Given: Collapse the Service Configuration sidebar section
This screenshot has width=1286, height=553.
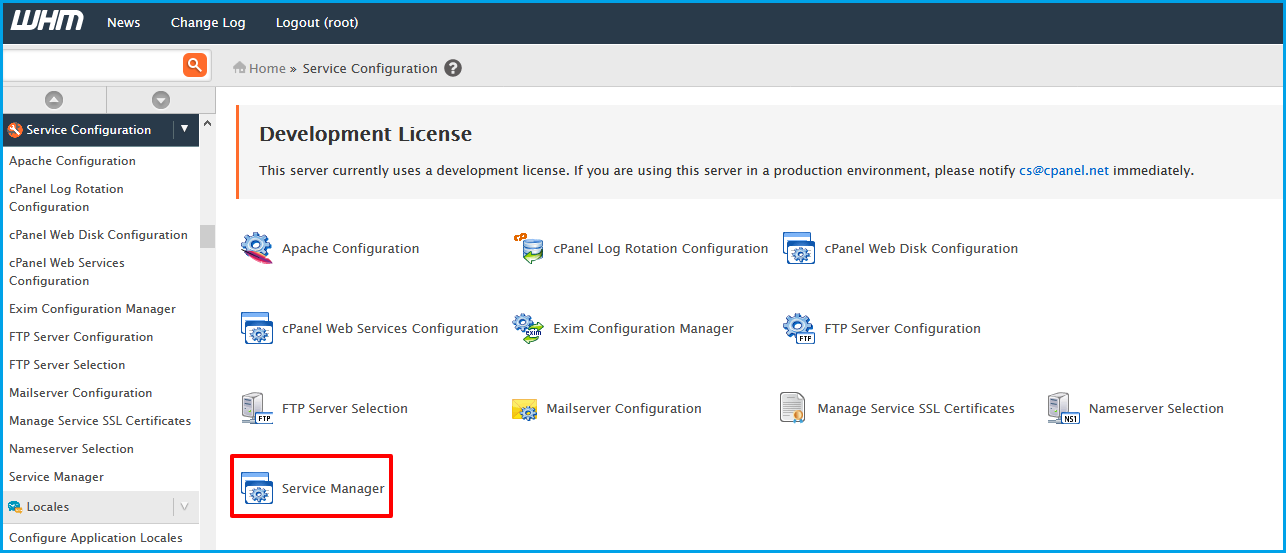Looking at the screenshot, I should coord(184,129).
